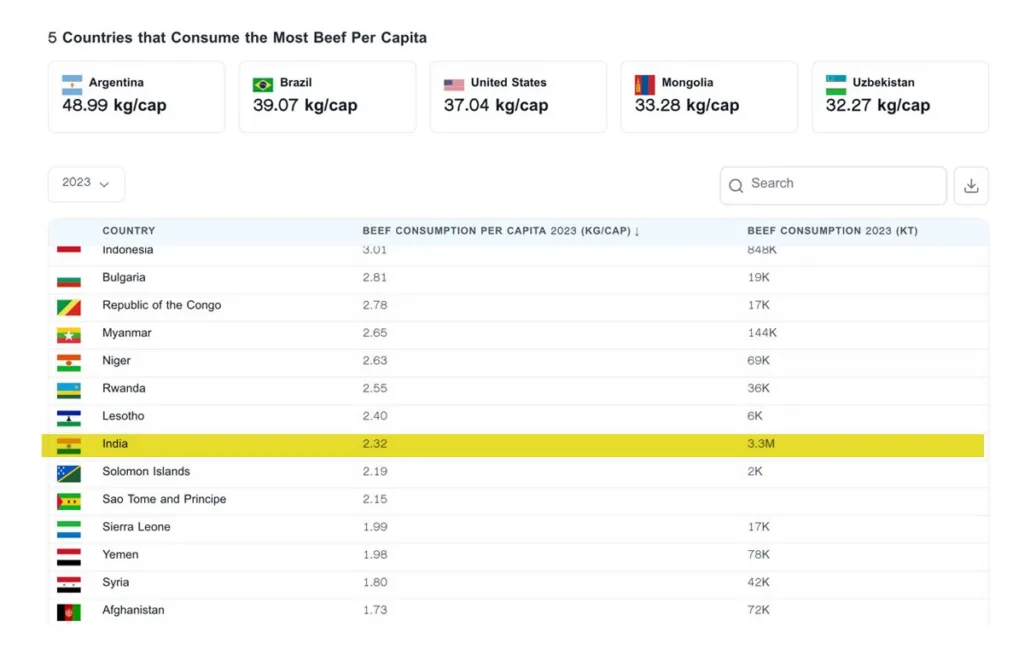This screenshot has width=1024, height=655.
Task: Click the download icon button
Action: tap(970, 186)
